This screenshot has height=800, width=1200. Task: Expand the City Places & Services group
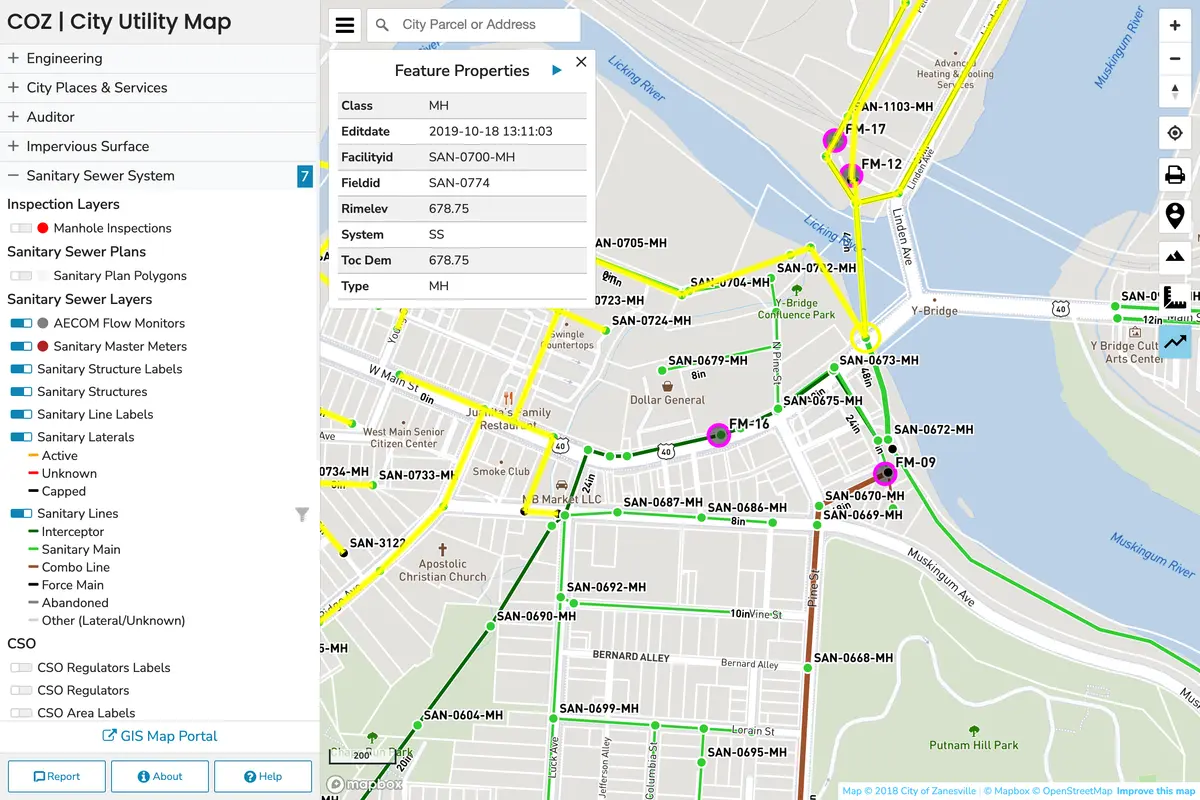[x=14, y=88]
